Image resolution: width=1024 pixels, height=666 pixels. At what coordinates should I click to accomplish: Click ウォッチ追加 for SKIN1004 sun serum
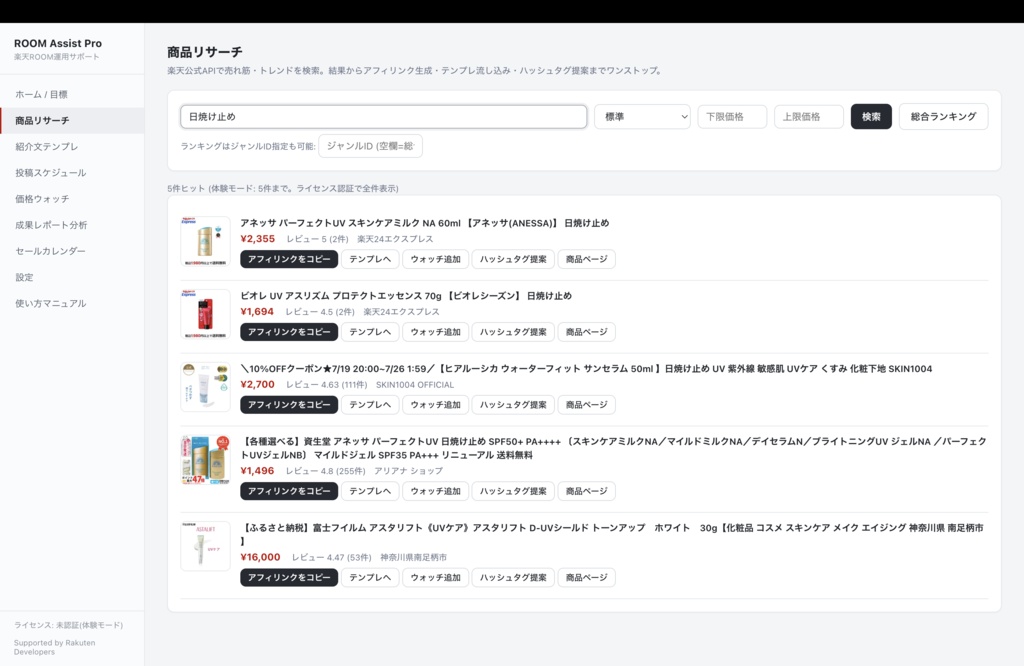[435, 405]
